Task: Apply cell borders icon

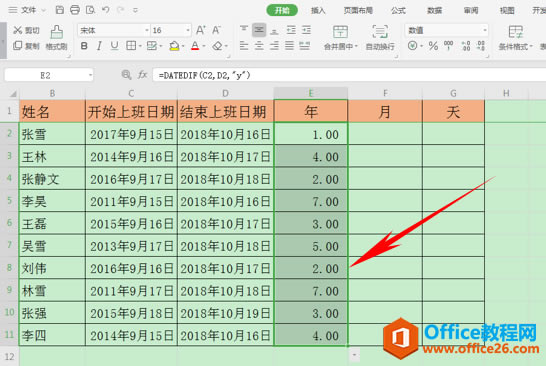Action: tap(131, 46)
